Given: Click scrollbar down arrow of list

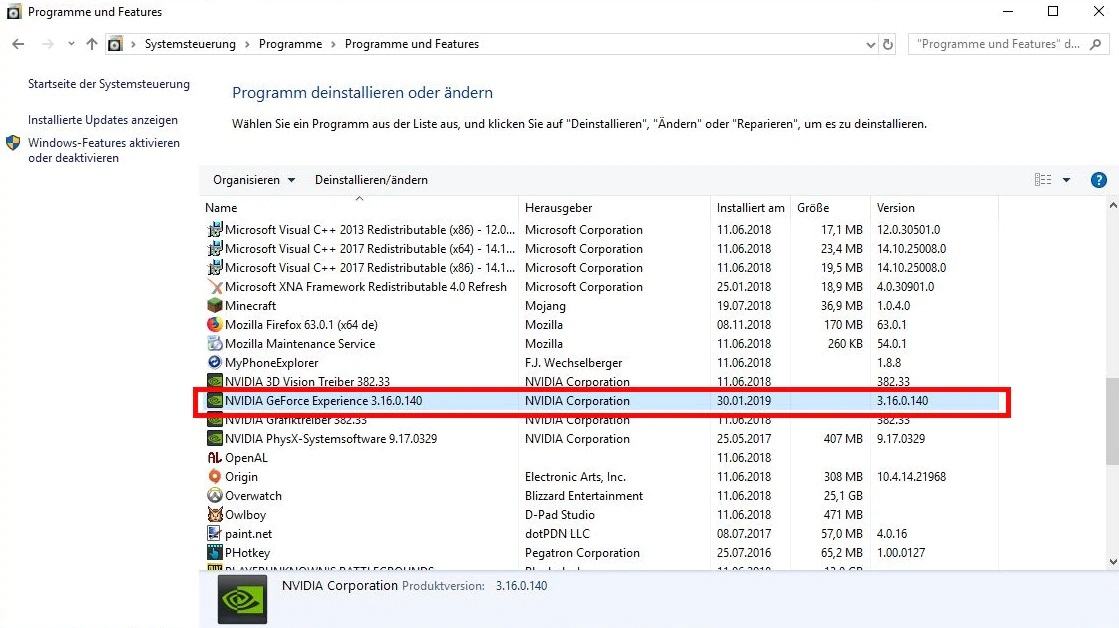Looking at the screenshot, I should point(1113,562).
